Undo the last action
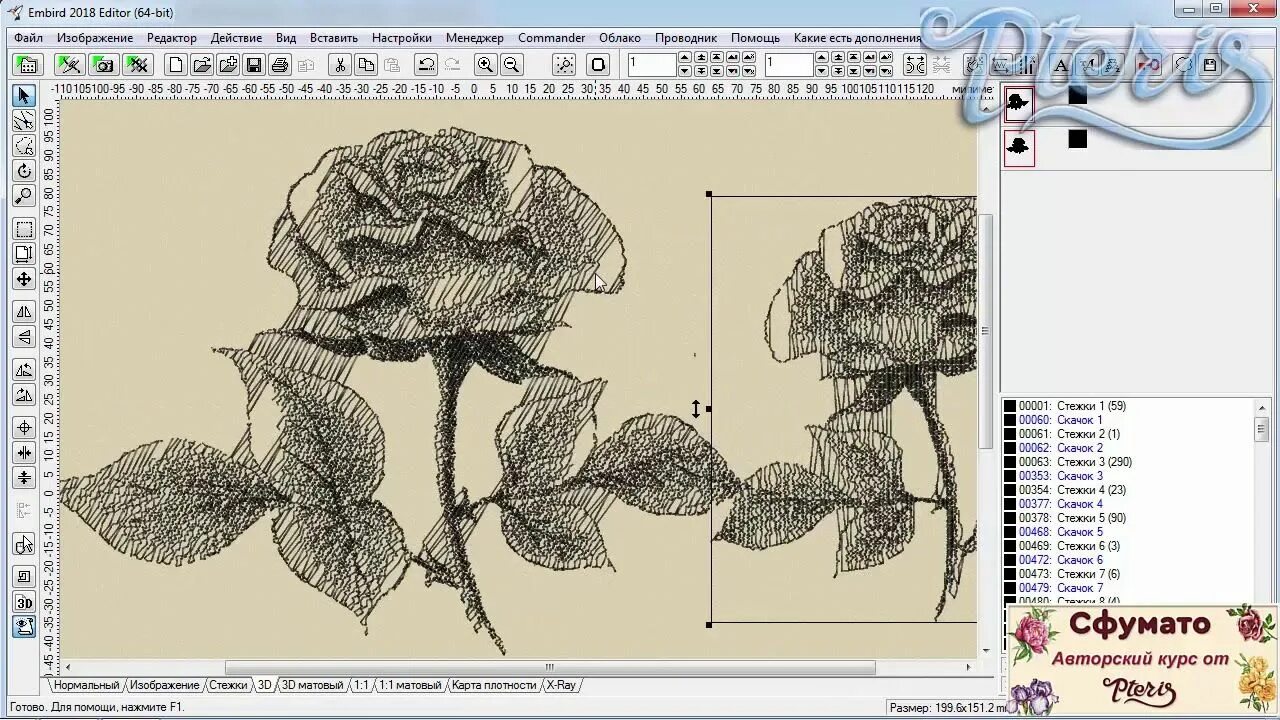This screenshot has width=1280, height=720. click(x=426, y=65)
